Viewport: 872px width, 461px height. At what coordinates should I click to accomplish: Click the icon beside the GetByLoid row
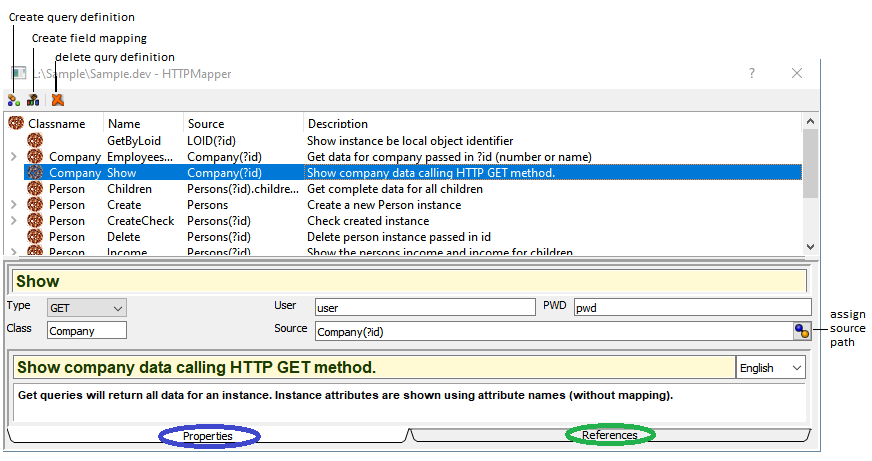(35, 141)
